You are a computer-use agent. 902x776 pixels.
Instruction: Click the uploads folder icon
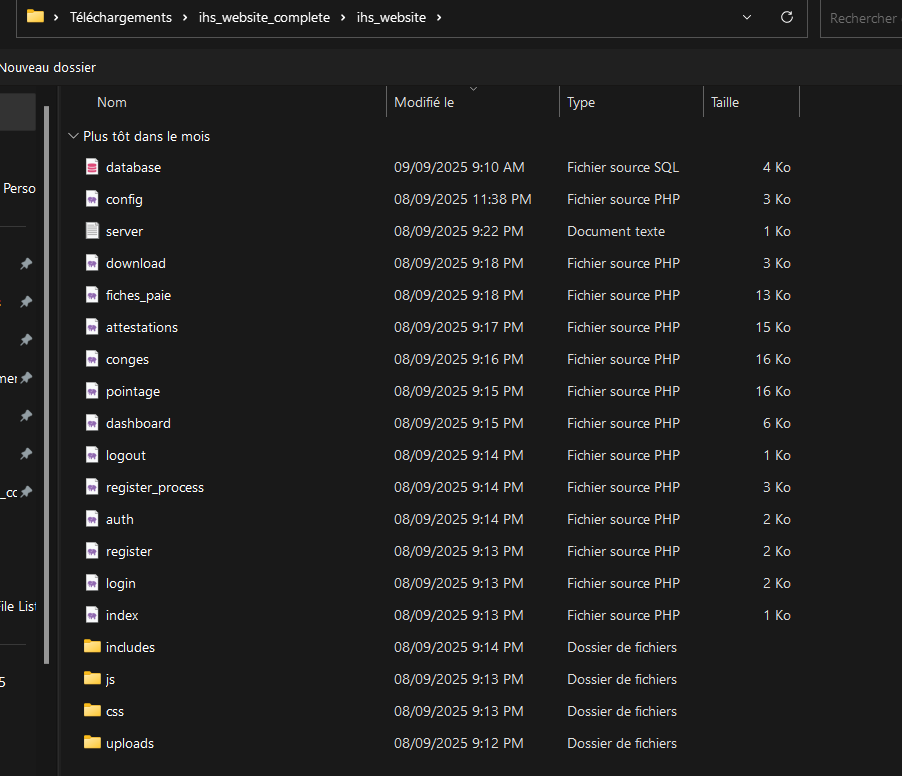(x=92, y=743)
